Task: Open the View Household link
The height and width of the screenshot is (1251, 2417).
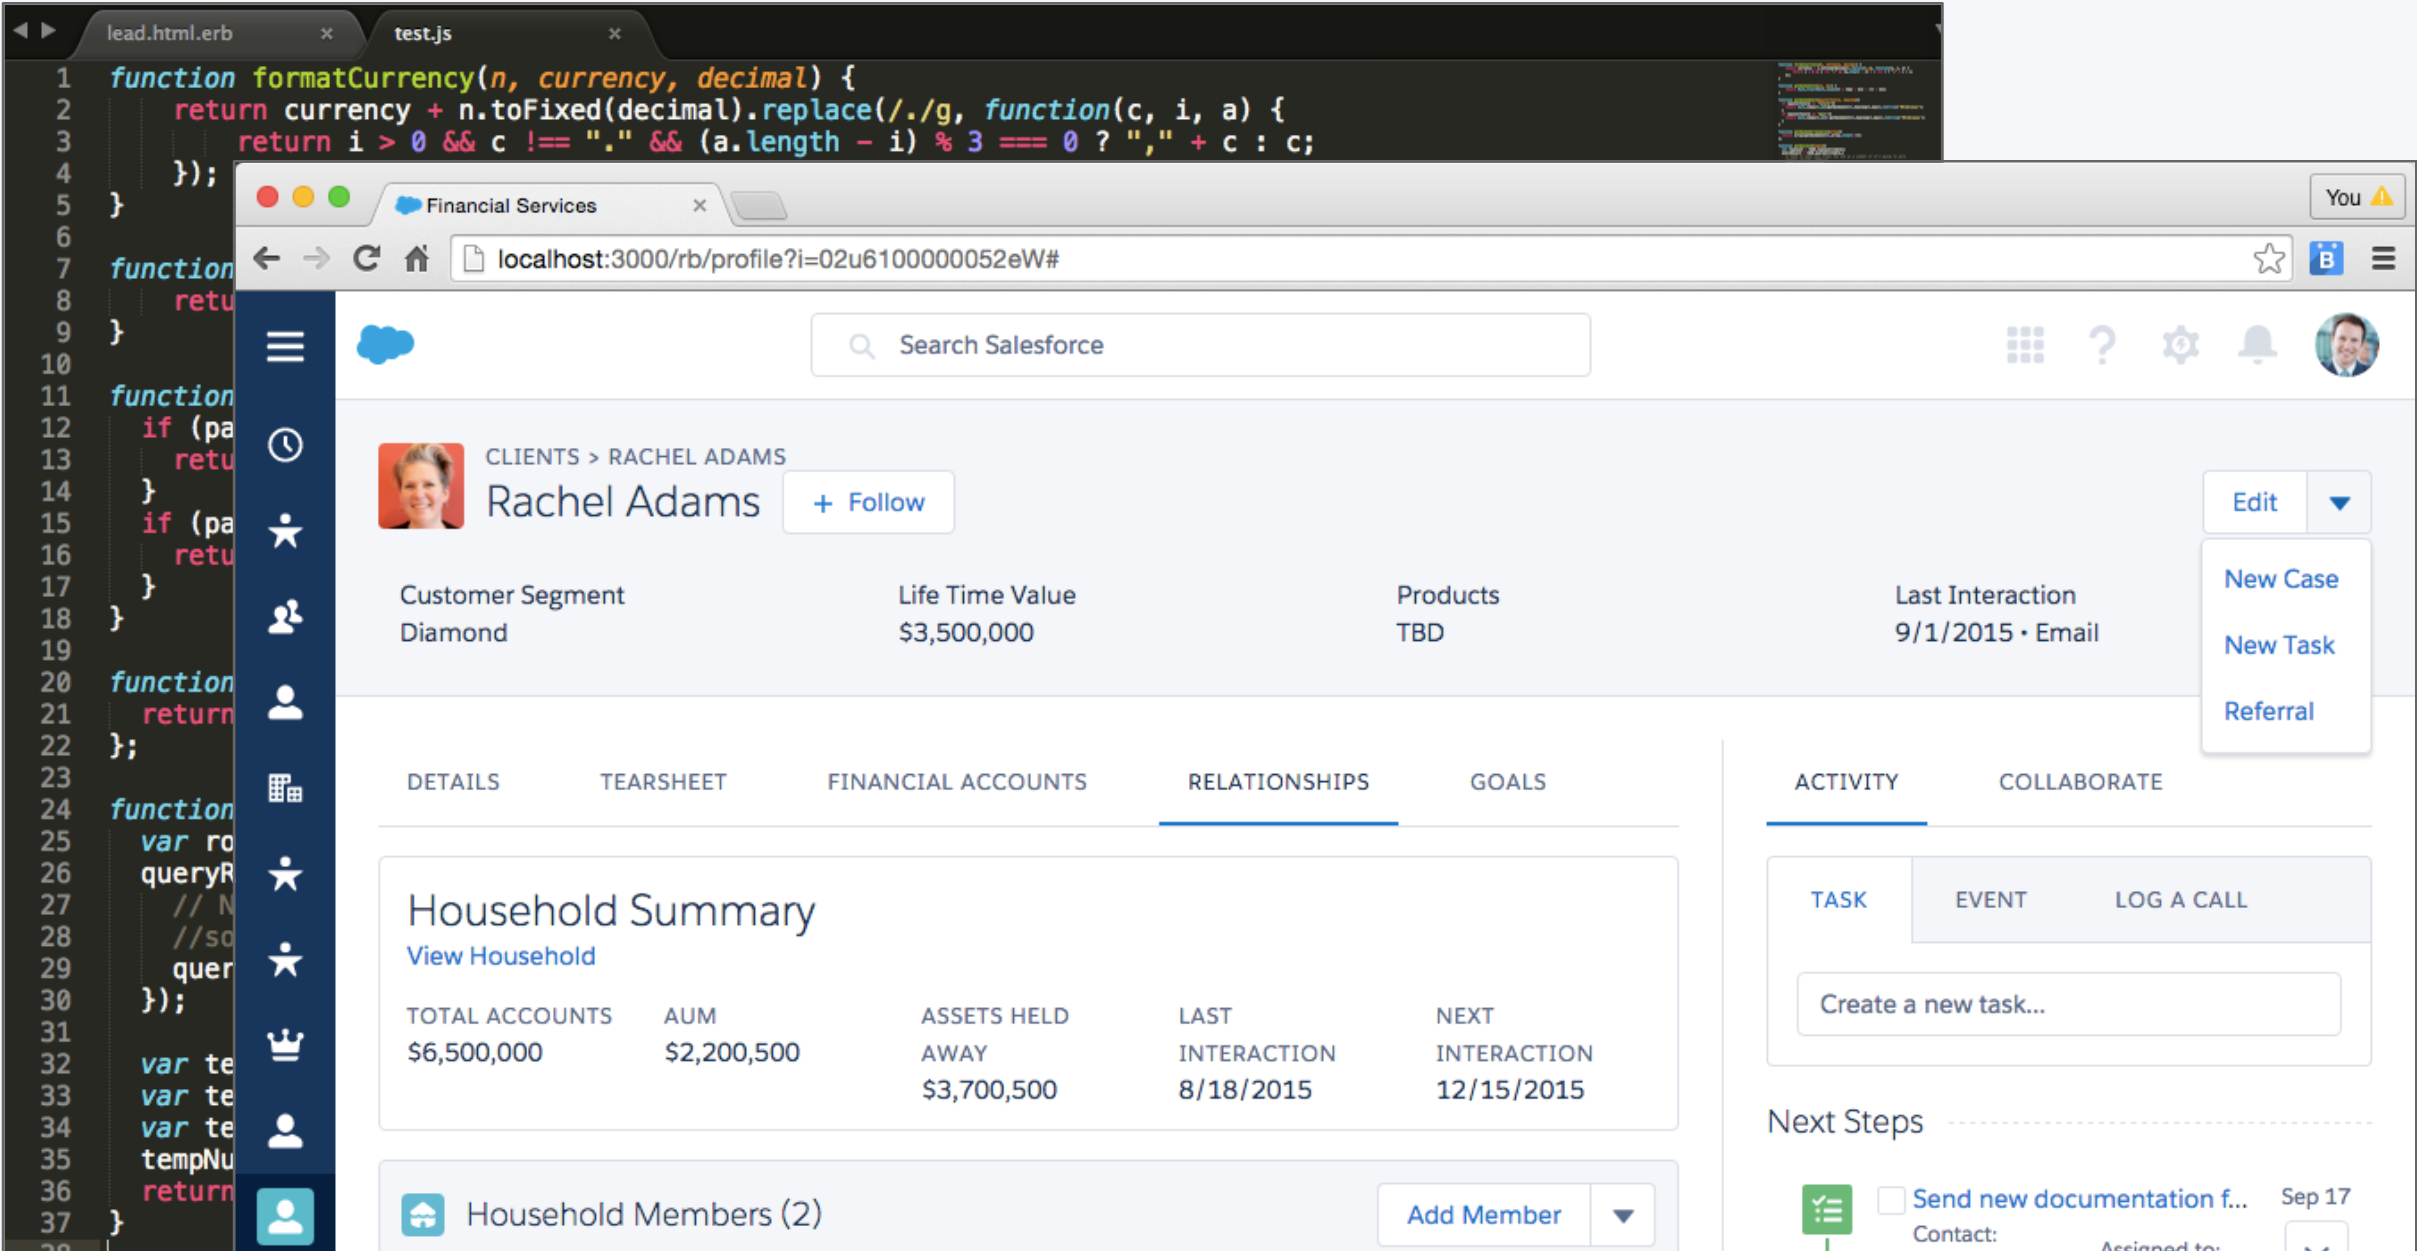Action: tap(500, 956)
